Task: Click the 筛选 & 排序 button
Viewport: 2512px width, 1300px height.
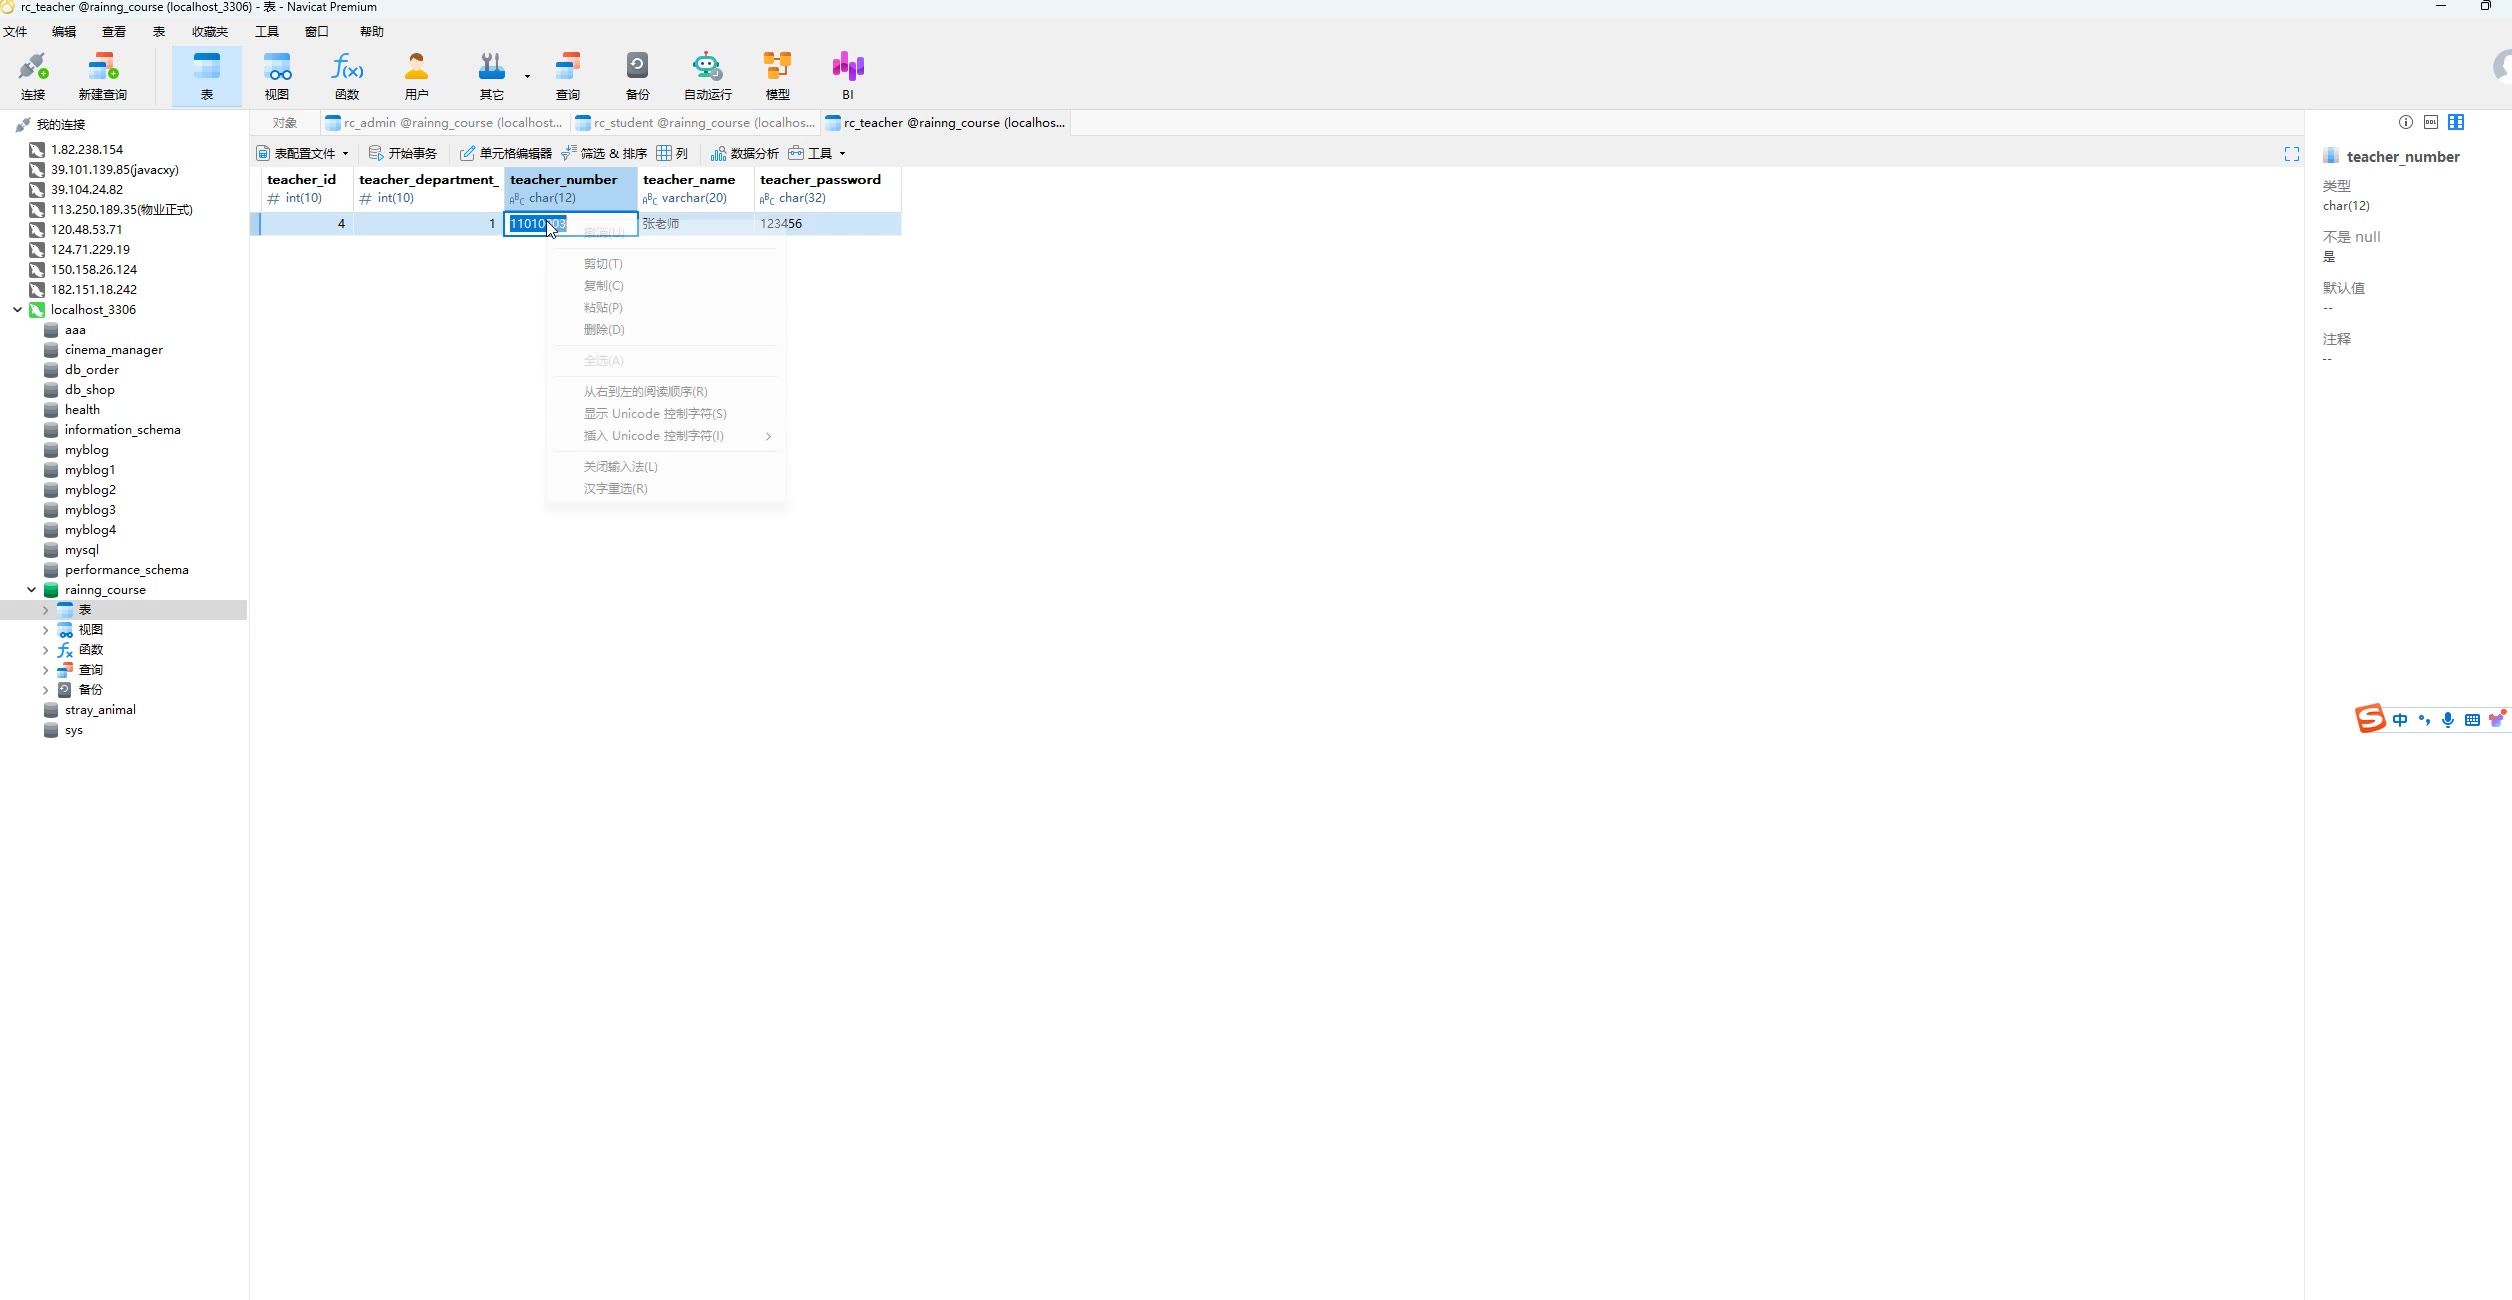Action: click(x=604, y=153)
